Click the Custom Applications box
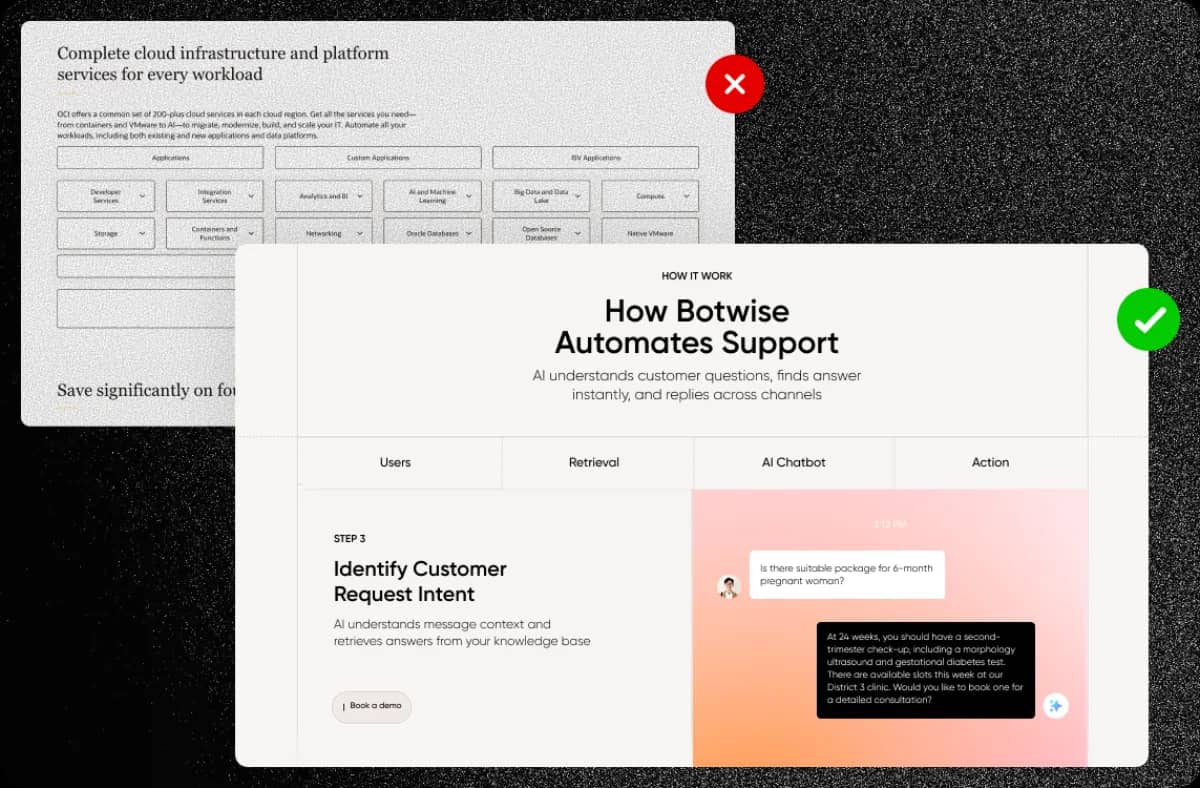 tap(378, 158)
